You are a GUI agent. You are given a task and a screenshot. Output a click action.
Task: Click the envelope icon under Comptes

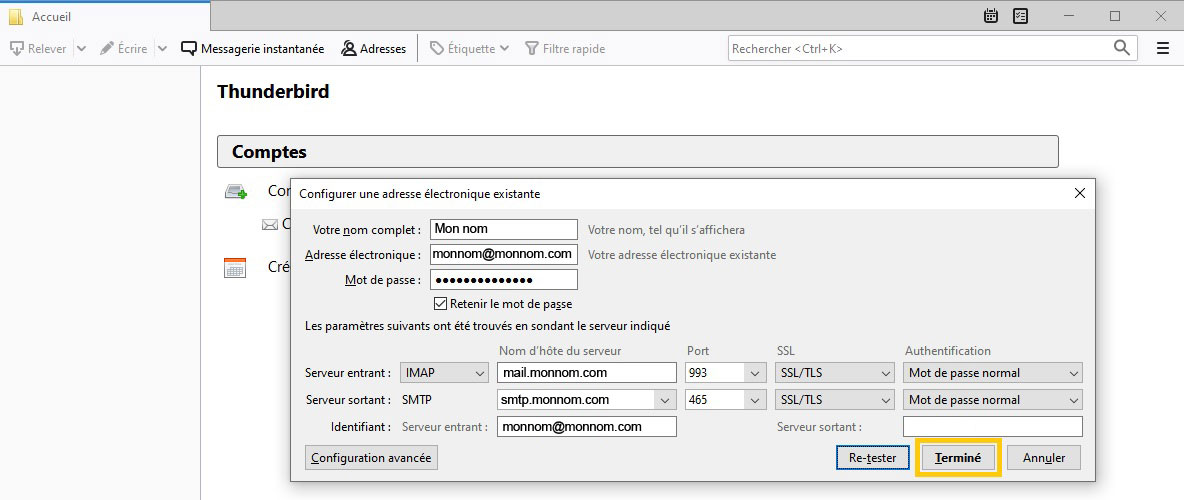[x=270, y=224]
